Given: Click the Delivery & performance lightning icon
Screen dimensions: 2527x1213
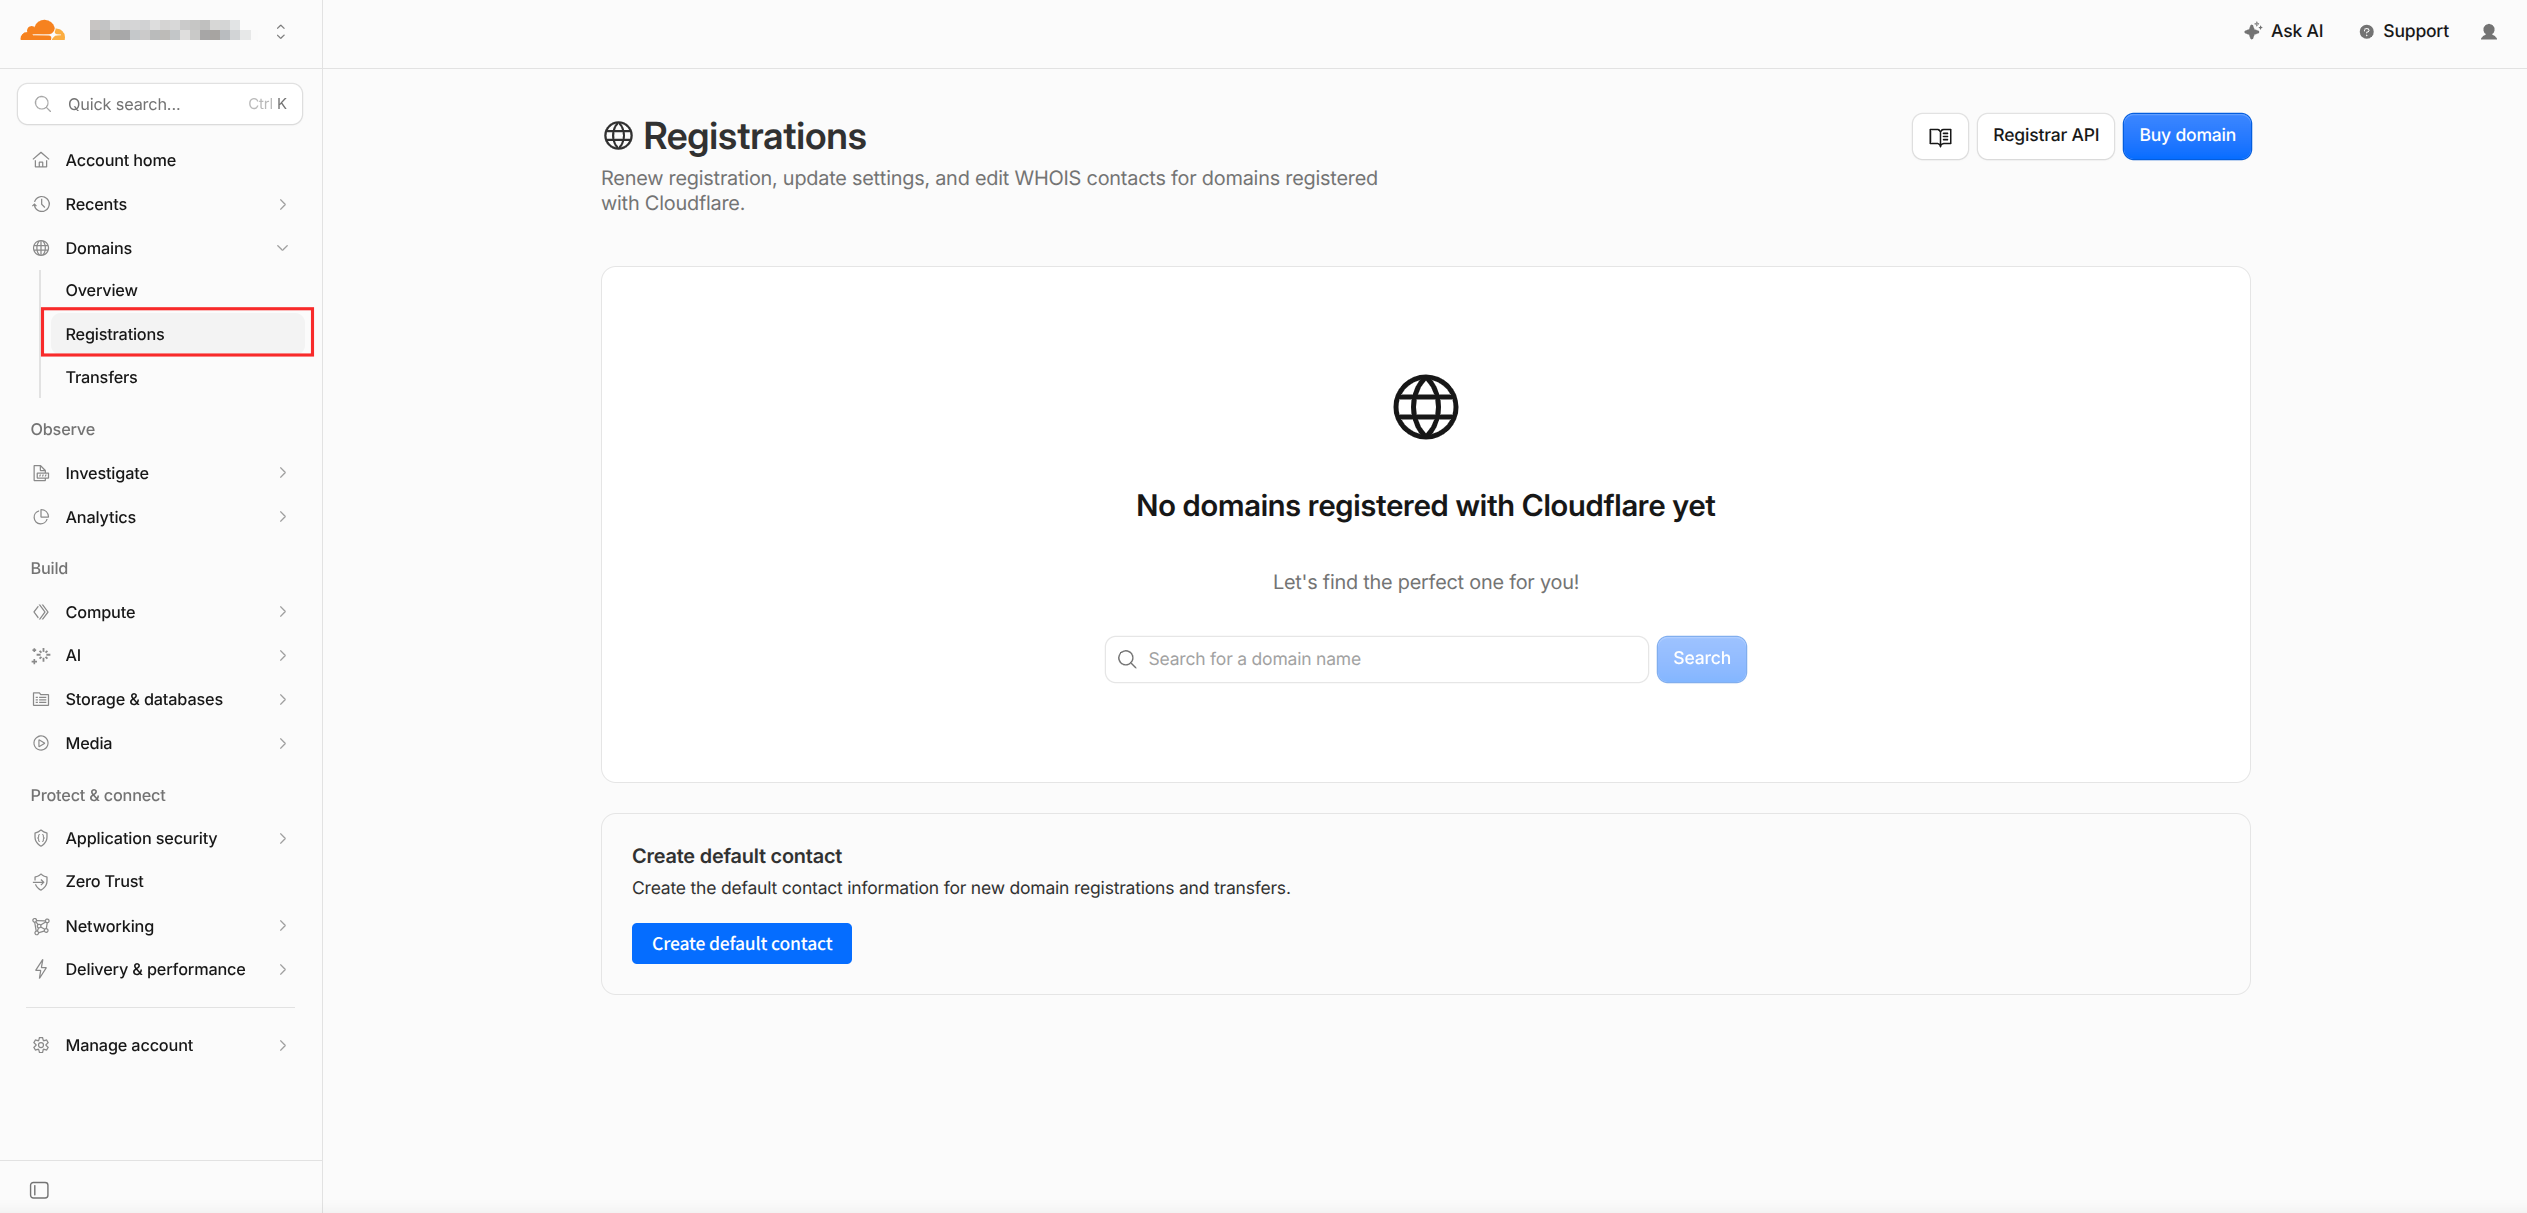Looking at the screenshot, I should point(41,969).
